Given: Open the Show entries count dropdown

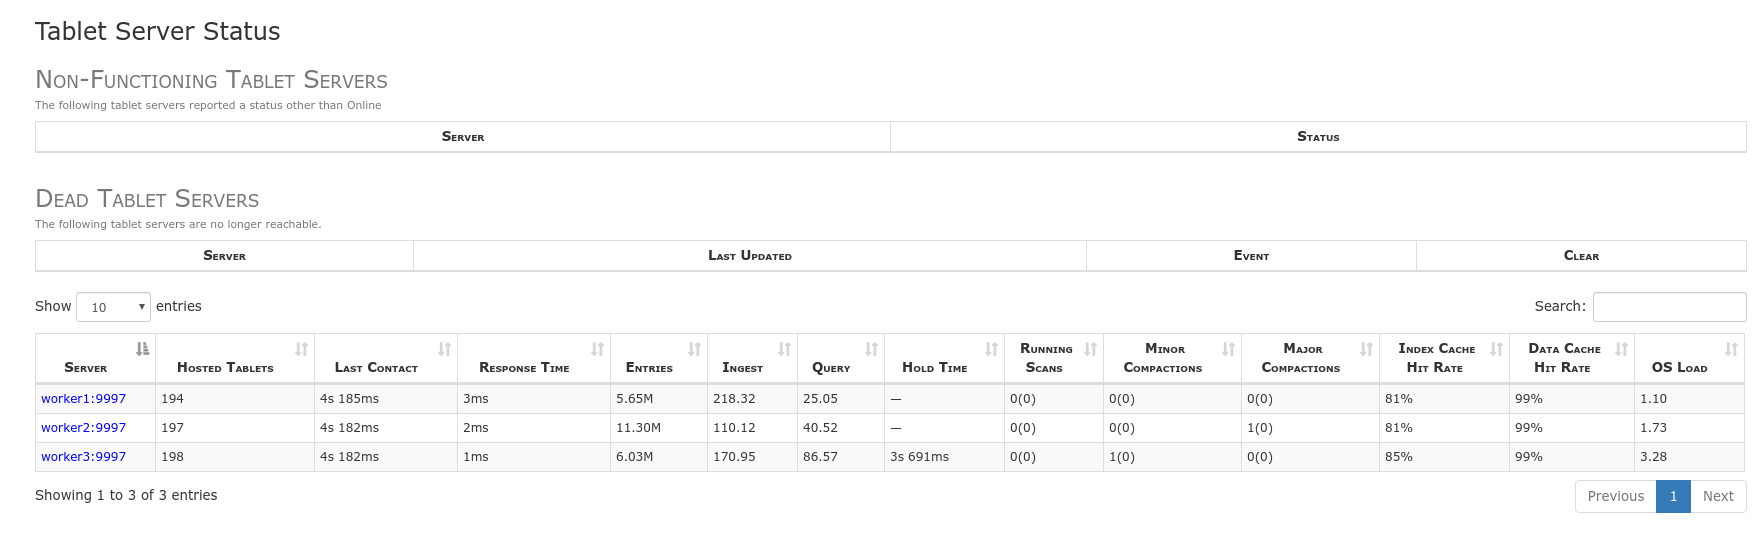Looking at the screenshot, I should 113,307.
